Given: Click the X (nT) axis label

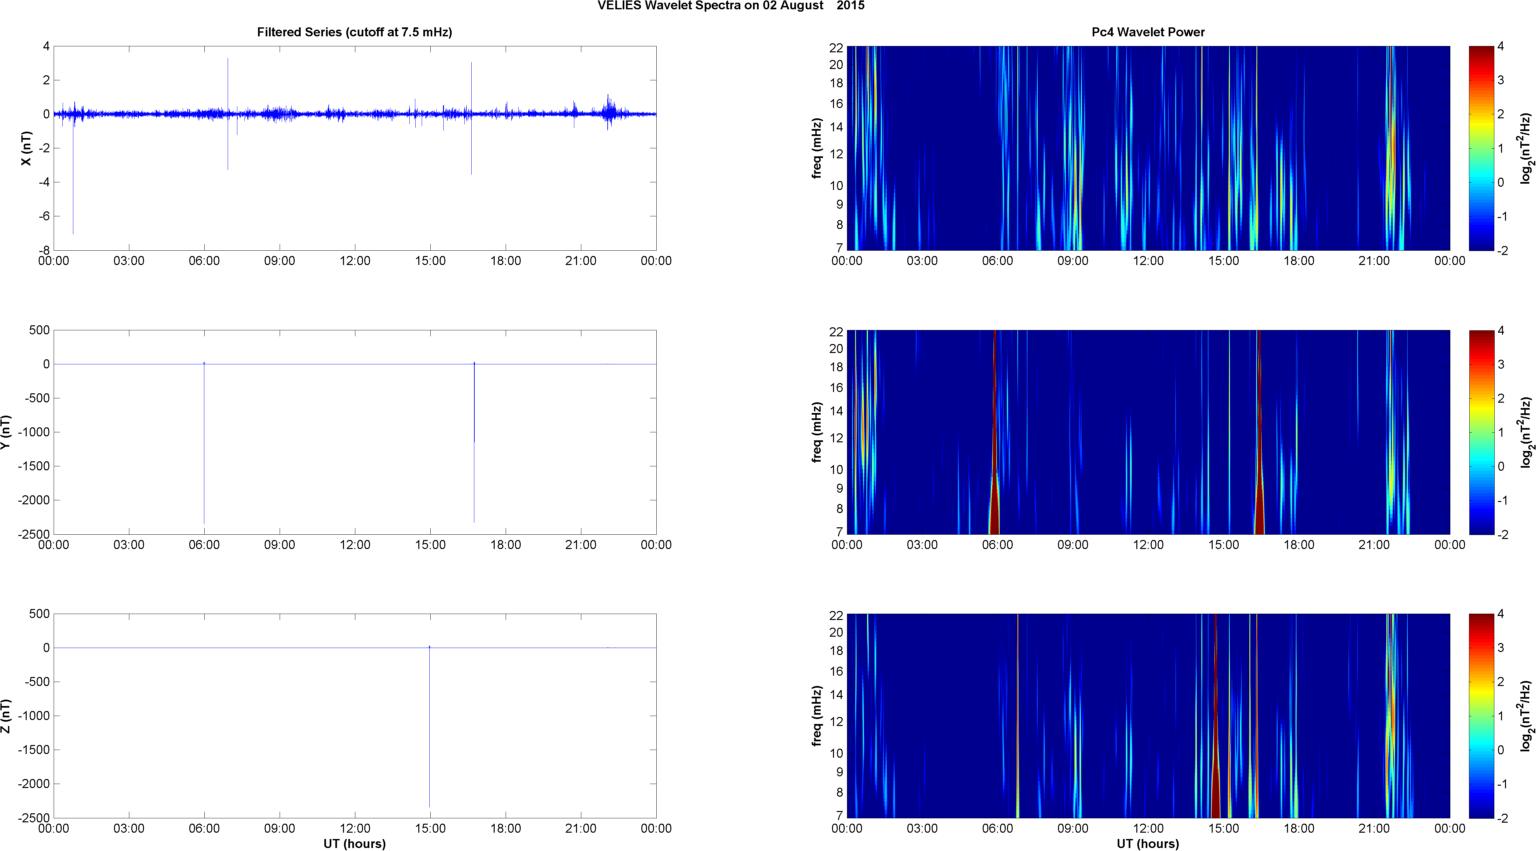Looking at the screenshot, I should (26, 148).
